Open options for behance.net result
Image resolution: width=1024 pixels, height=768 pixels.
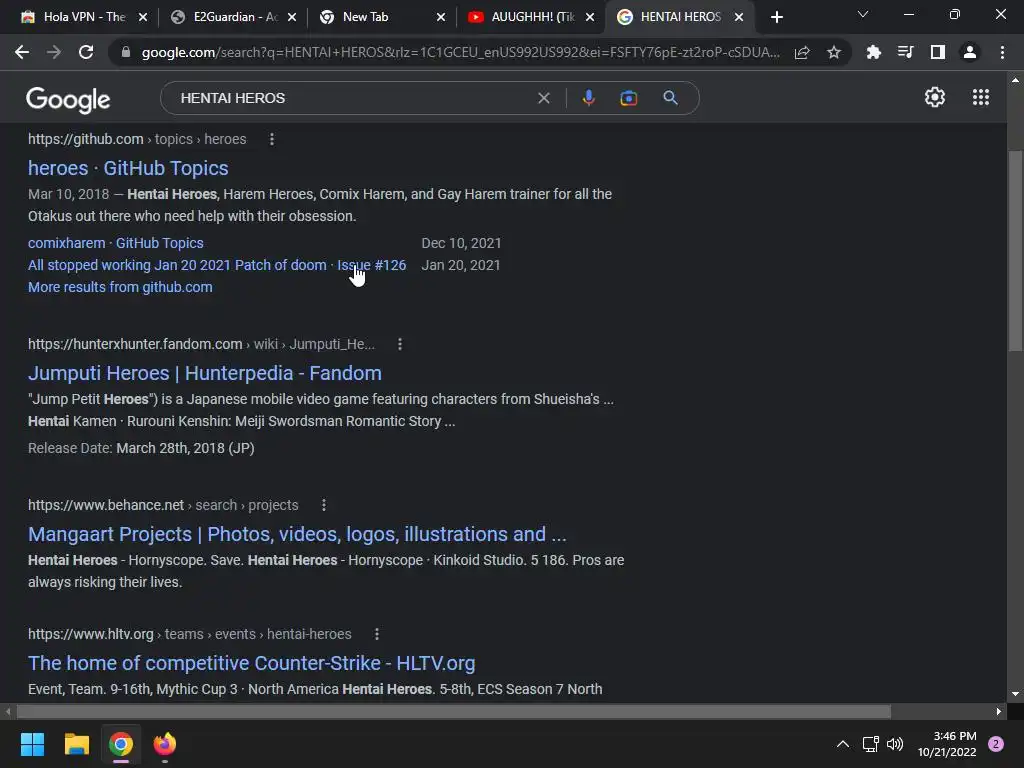323,505
